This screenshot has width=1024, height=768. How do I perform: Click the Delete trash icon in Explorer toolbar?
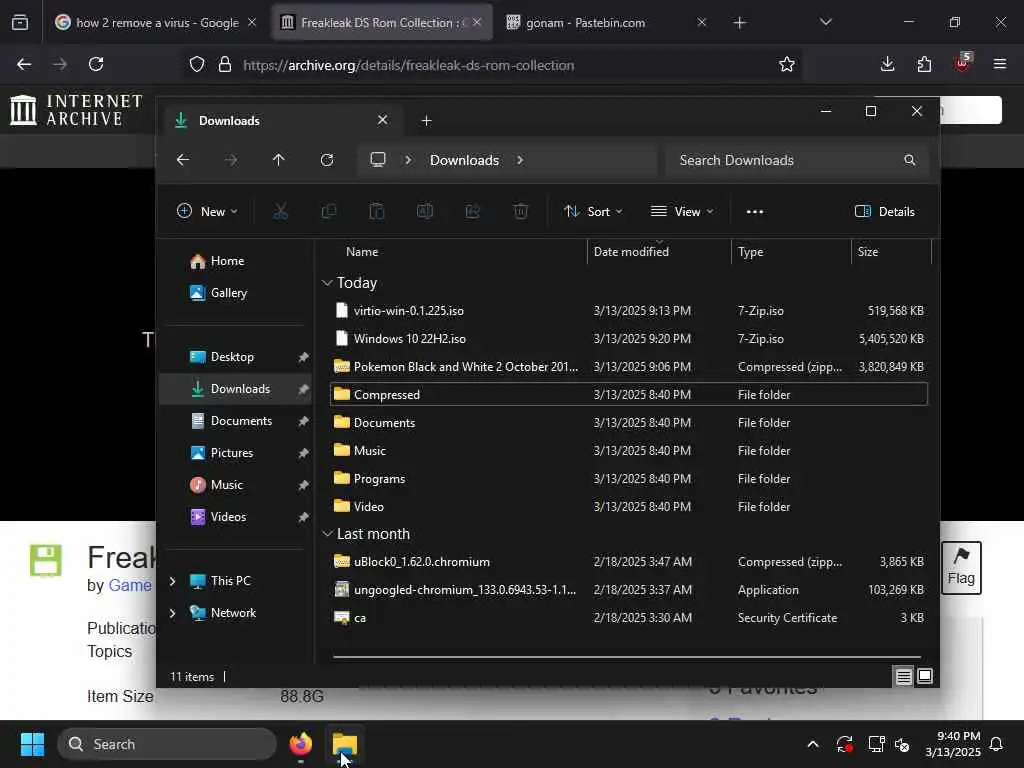[x=520, y=212]
